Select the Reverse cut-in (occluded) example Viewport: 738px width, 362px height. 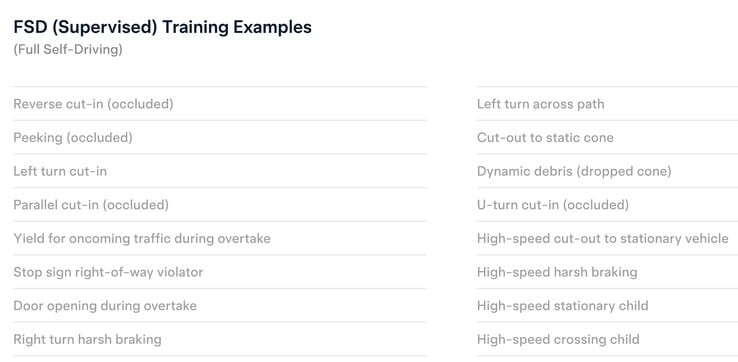coord(220,104)
